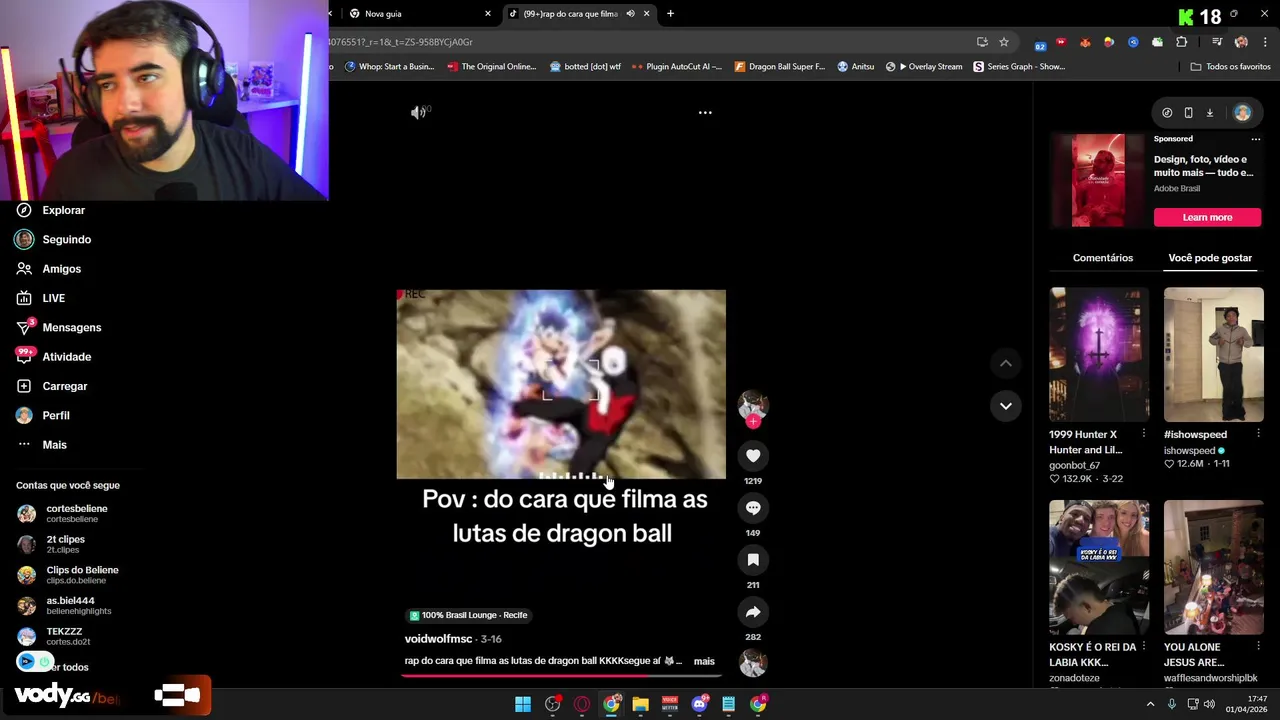Click the download desktop app icon
This screenshot has width=1280, height=720.
1209,113
